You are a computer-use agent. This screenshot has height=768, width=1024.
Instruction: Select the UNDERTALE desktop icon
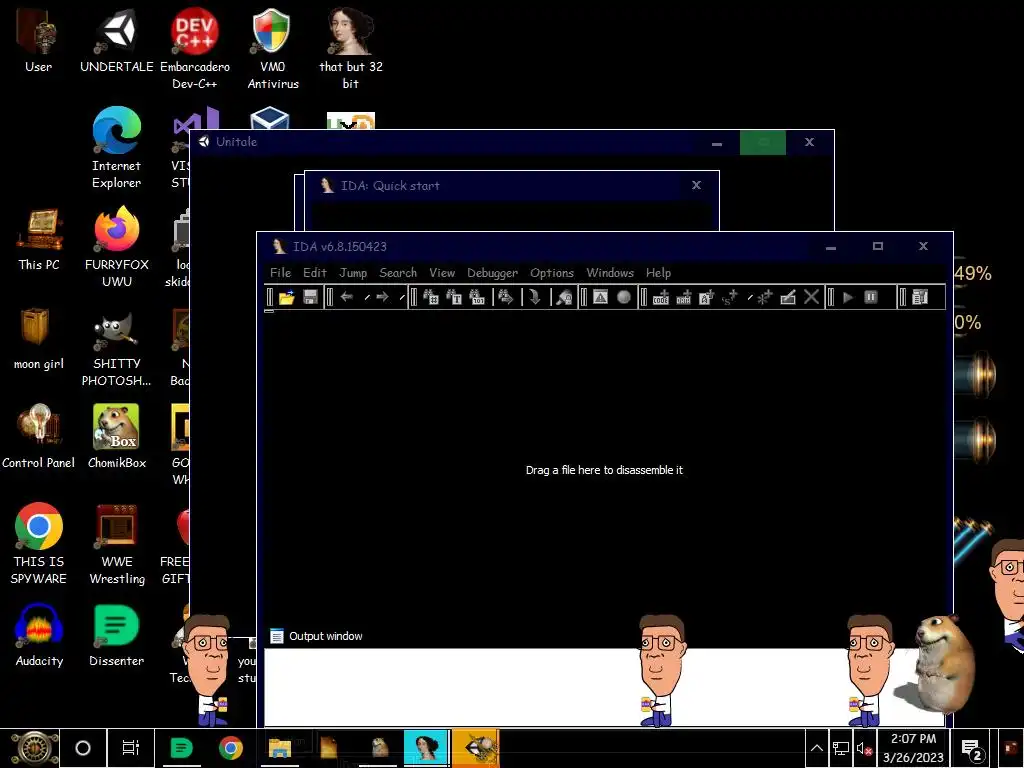[116, 41]
